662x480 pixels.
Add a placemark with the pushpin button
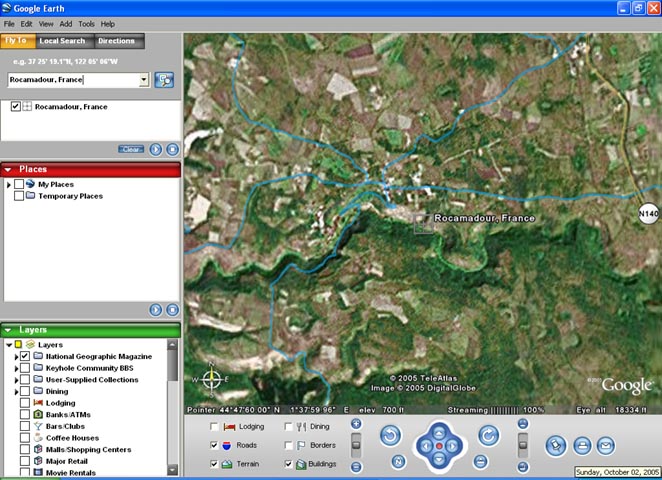(556, 446)
